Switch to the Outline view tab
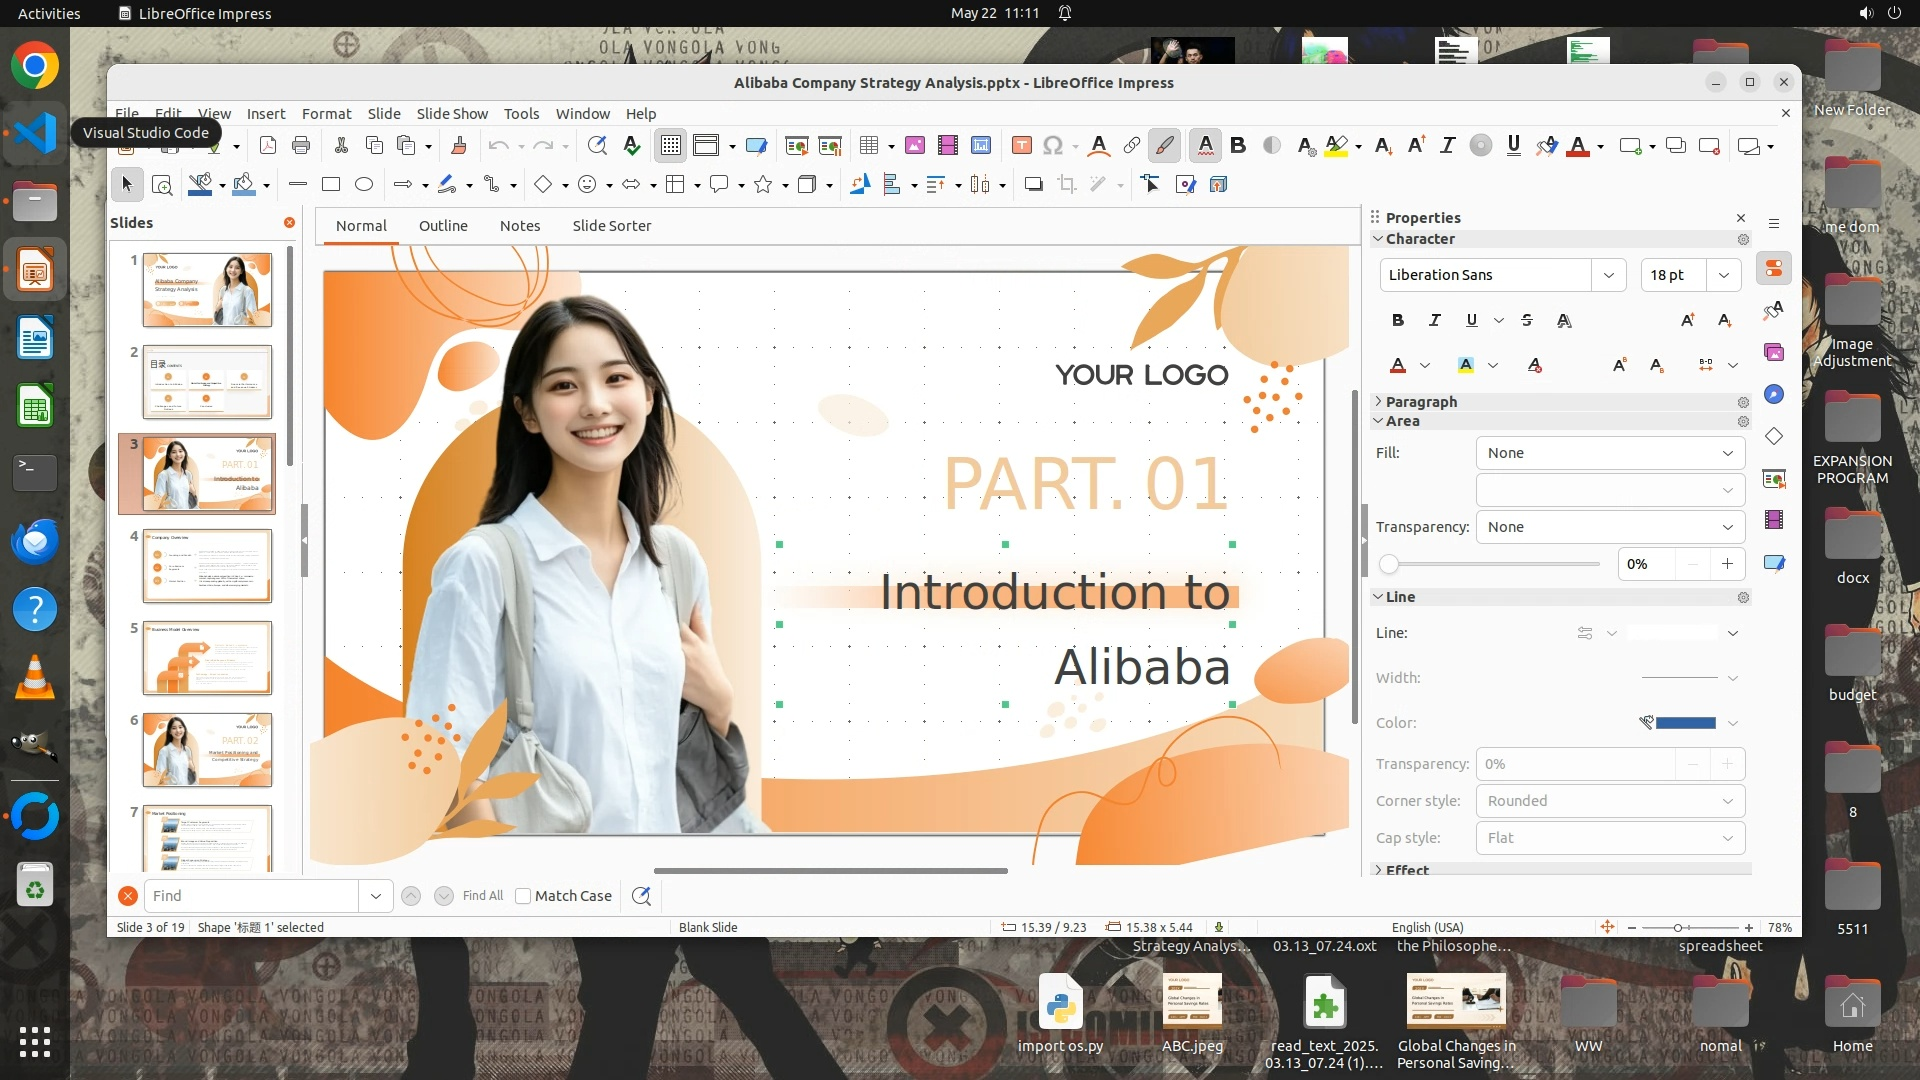 (x=443, y=226)
